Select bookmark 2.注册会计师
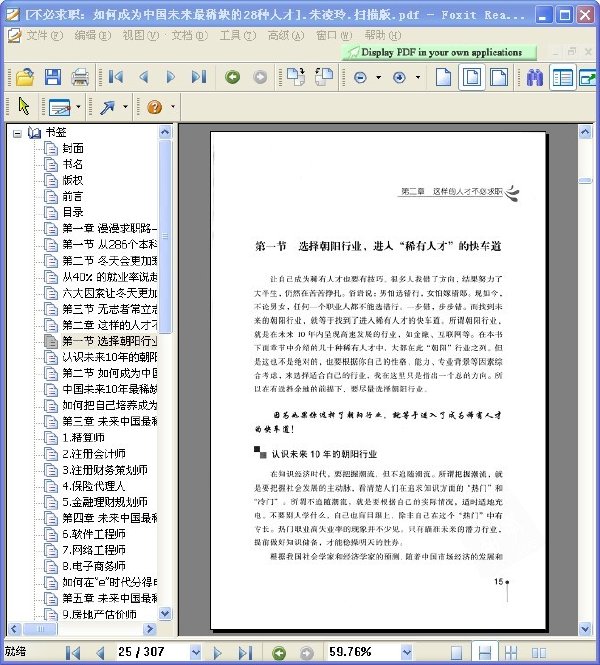Screen dimensions: 600x665 tap(94, 454)
